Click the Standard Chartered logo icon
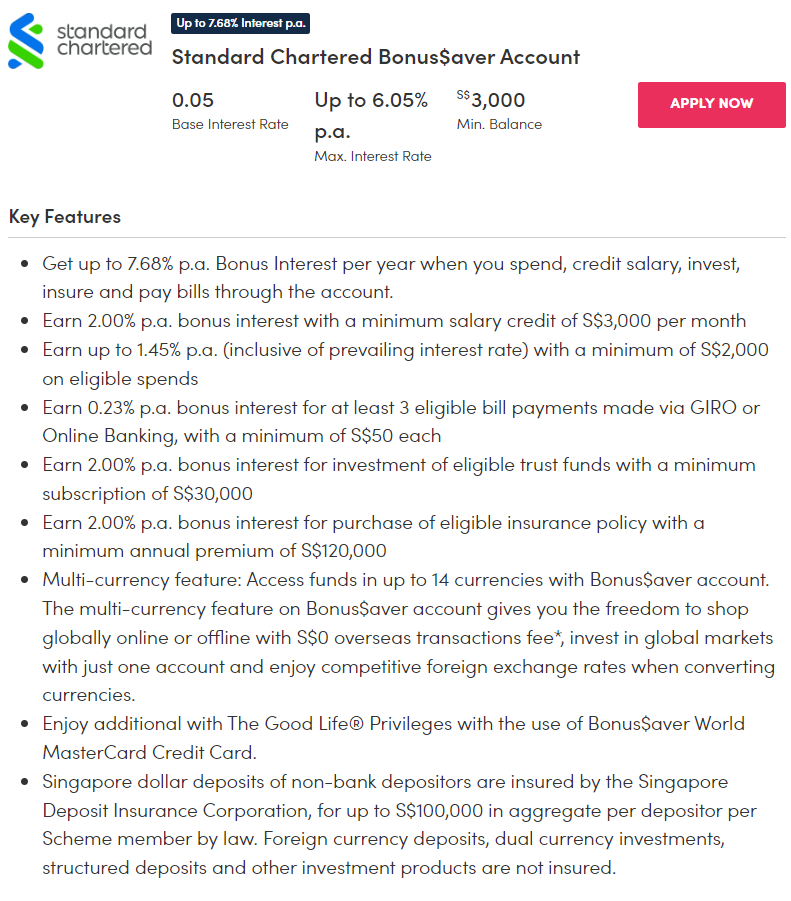 pos(26,40)
